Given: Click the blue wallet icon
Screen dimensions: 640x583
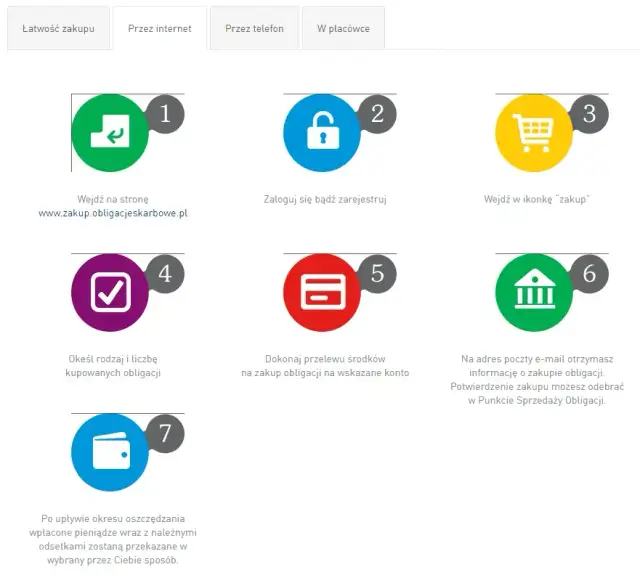Looking at the screenshot, I should pyautogui.click(x=108, y=453).
